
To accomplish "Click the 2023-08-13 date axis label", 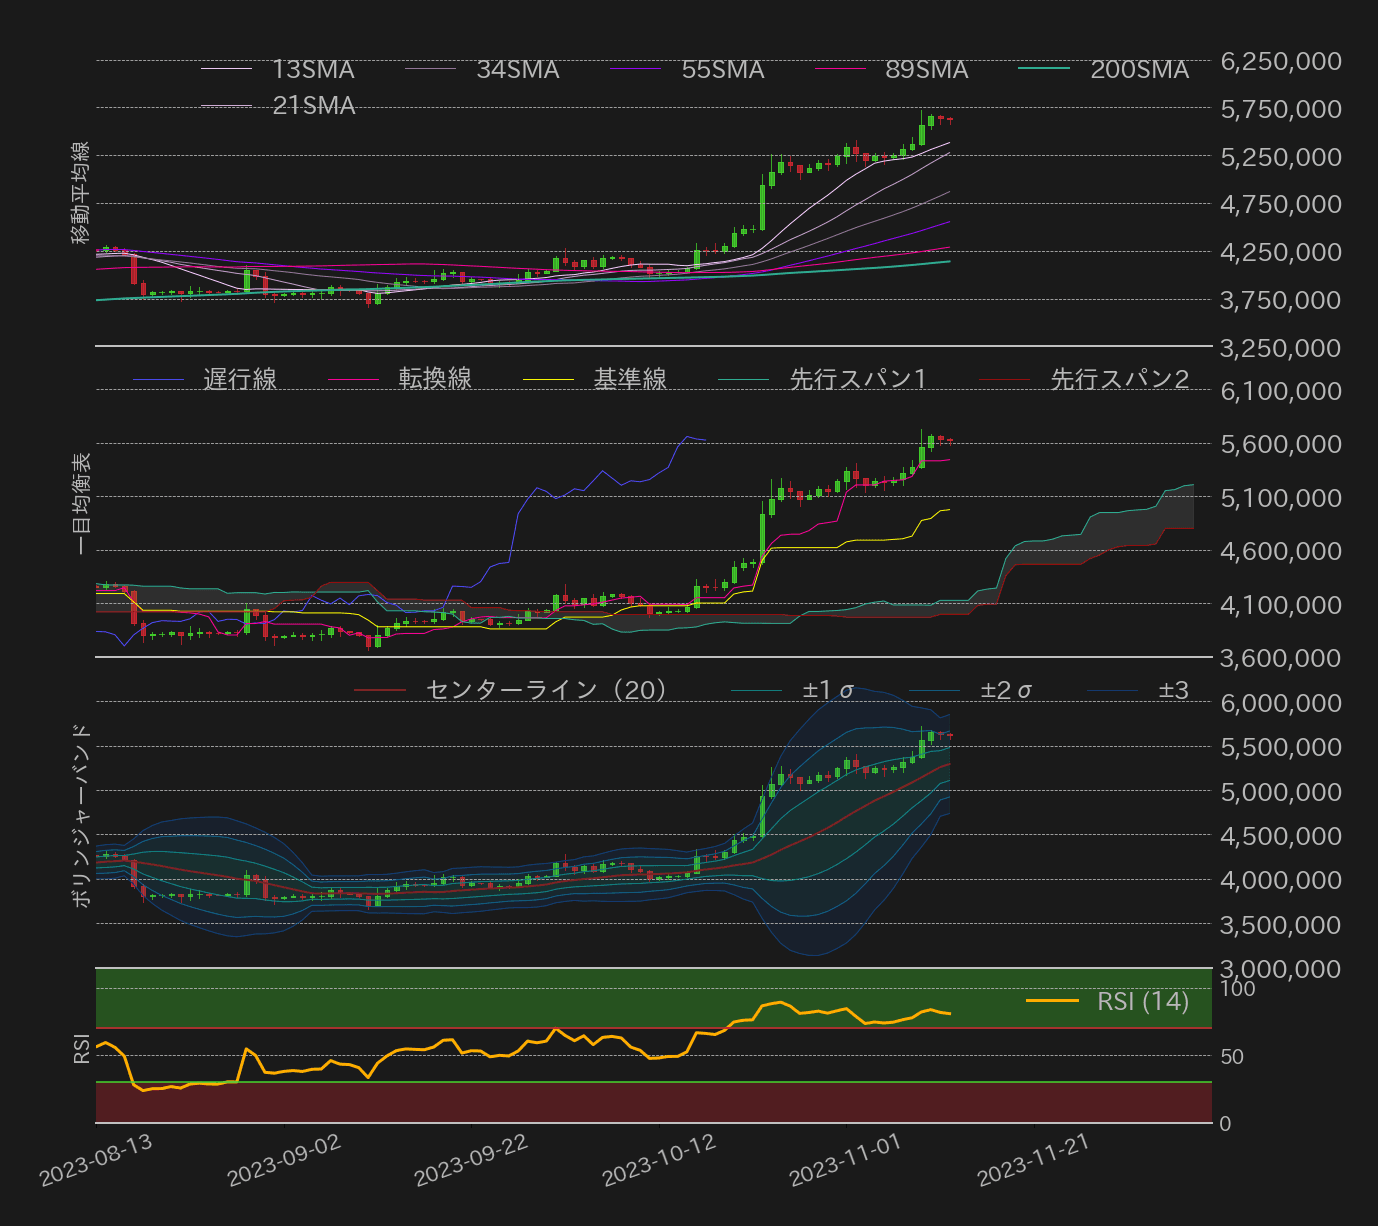I will tap(97, 1160).
